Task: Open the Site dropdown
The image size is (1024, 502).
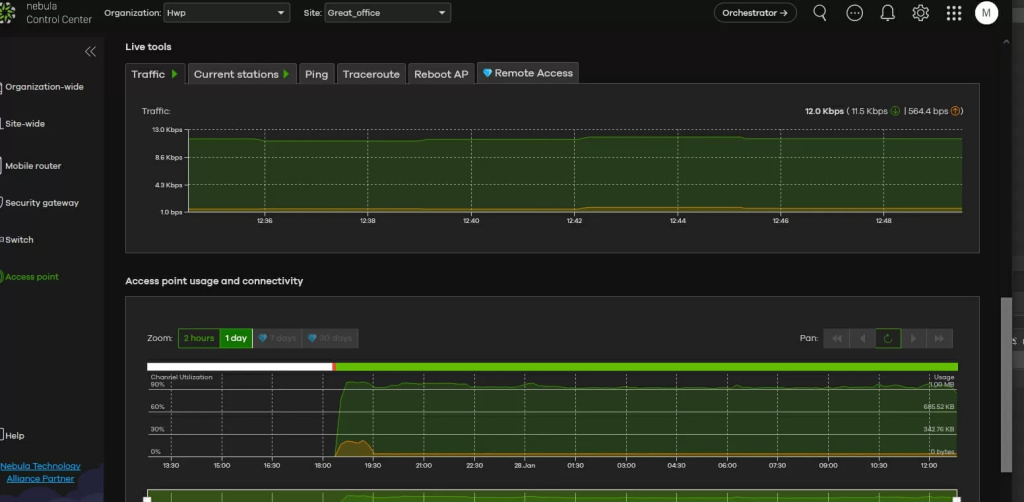Action: tap(386, 13)
